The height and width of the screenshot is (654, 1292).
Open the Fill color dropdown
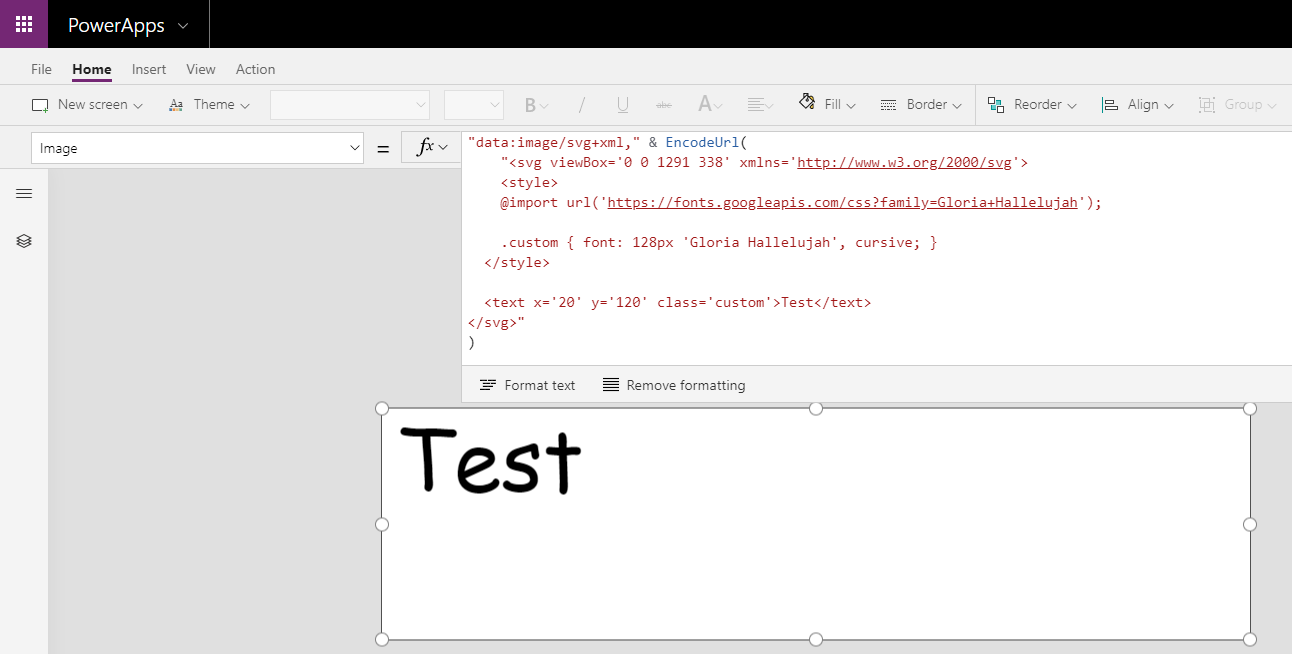click(827, 104)
